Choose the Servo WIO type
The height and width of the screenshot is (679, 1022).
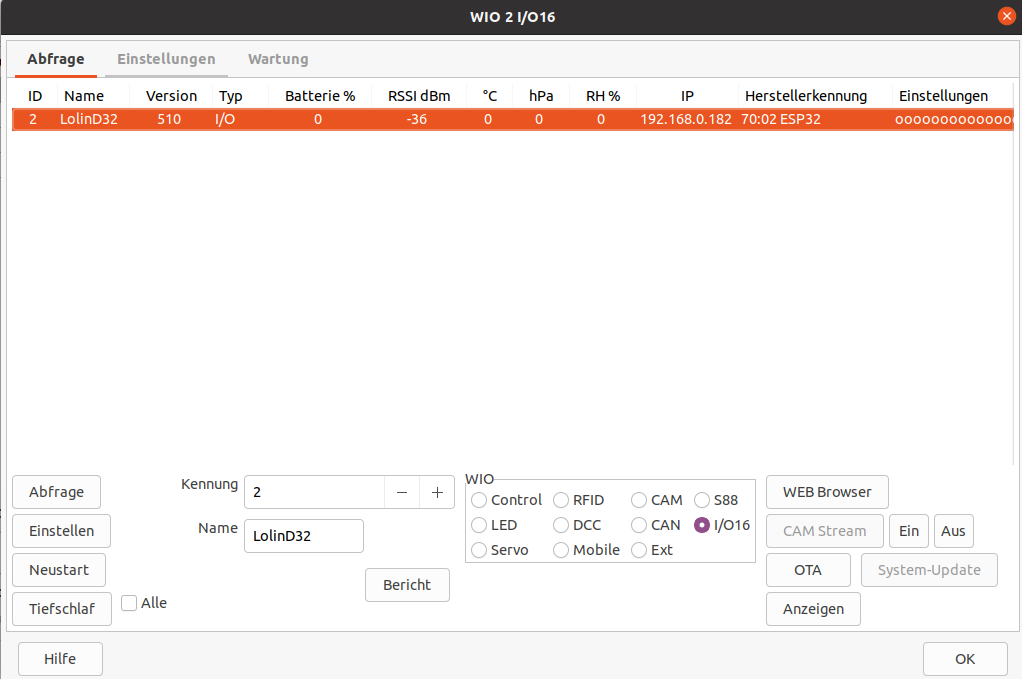(x=480, y=550)
